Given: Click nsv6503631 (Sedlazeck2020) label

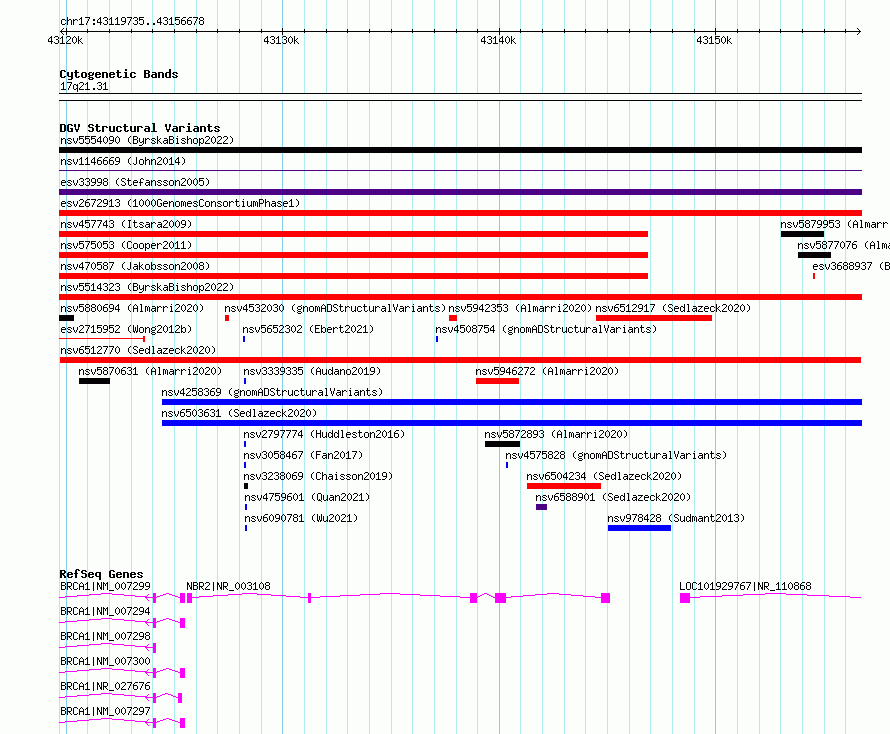Looking at the screenshot, I should pos(239,413).
